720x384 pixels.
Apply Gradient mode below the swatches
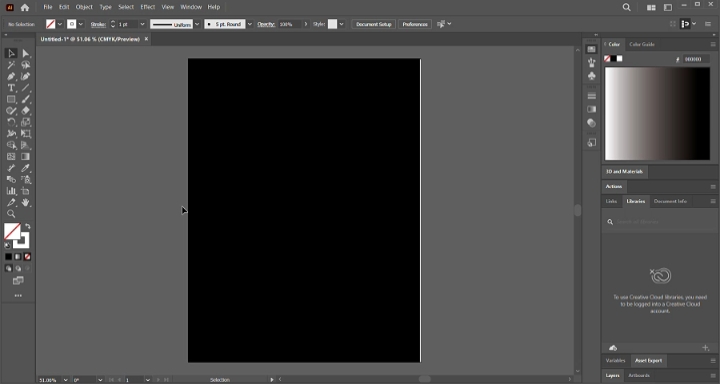[x=18, y=257]
